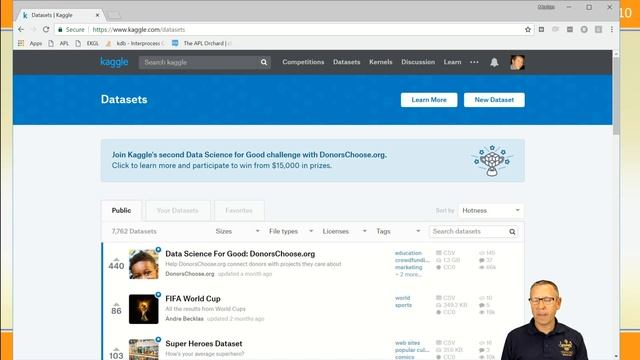Click the world tag on FIFA dataset

402,298
